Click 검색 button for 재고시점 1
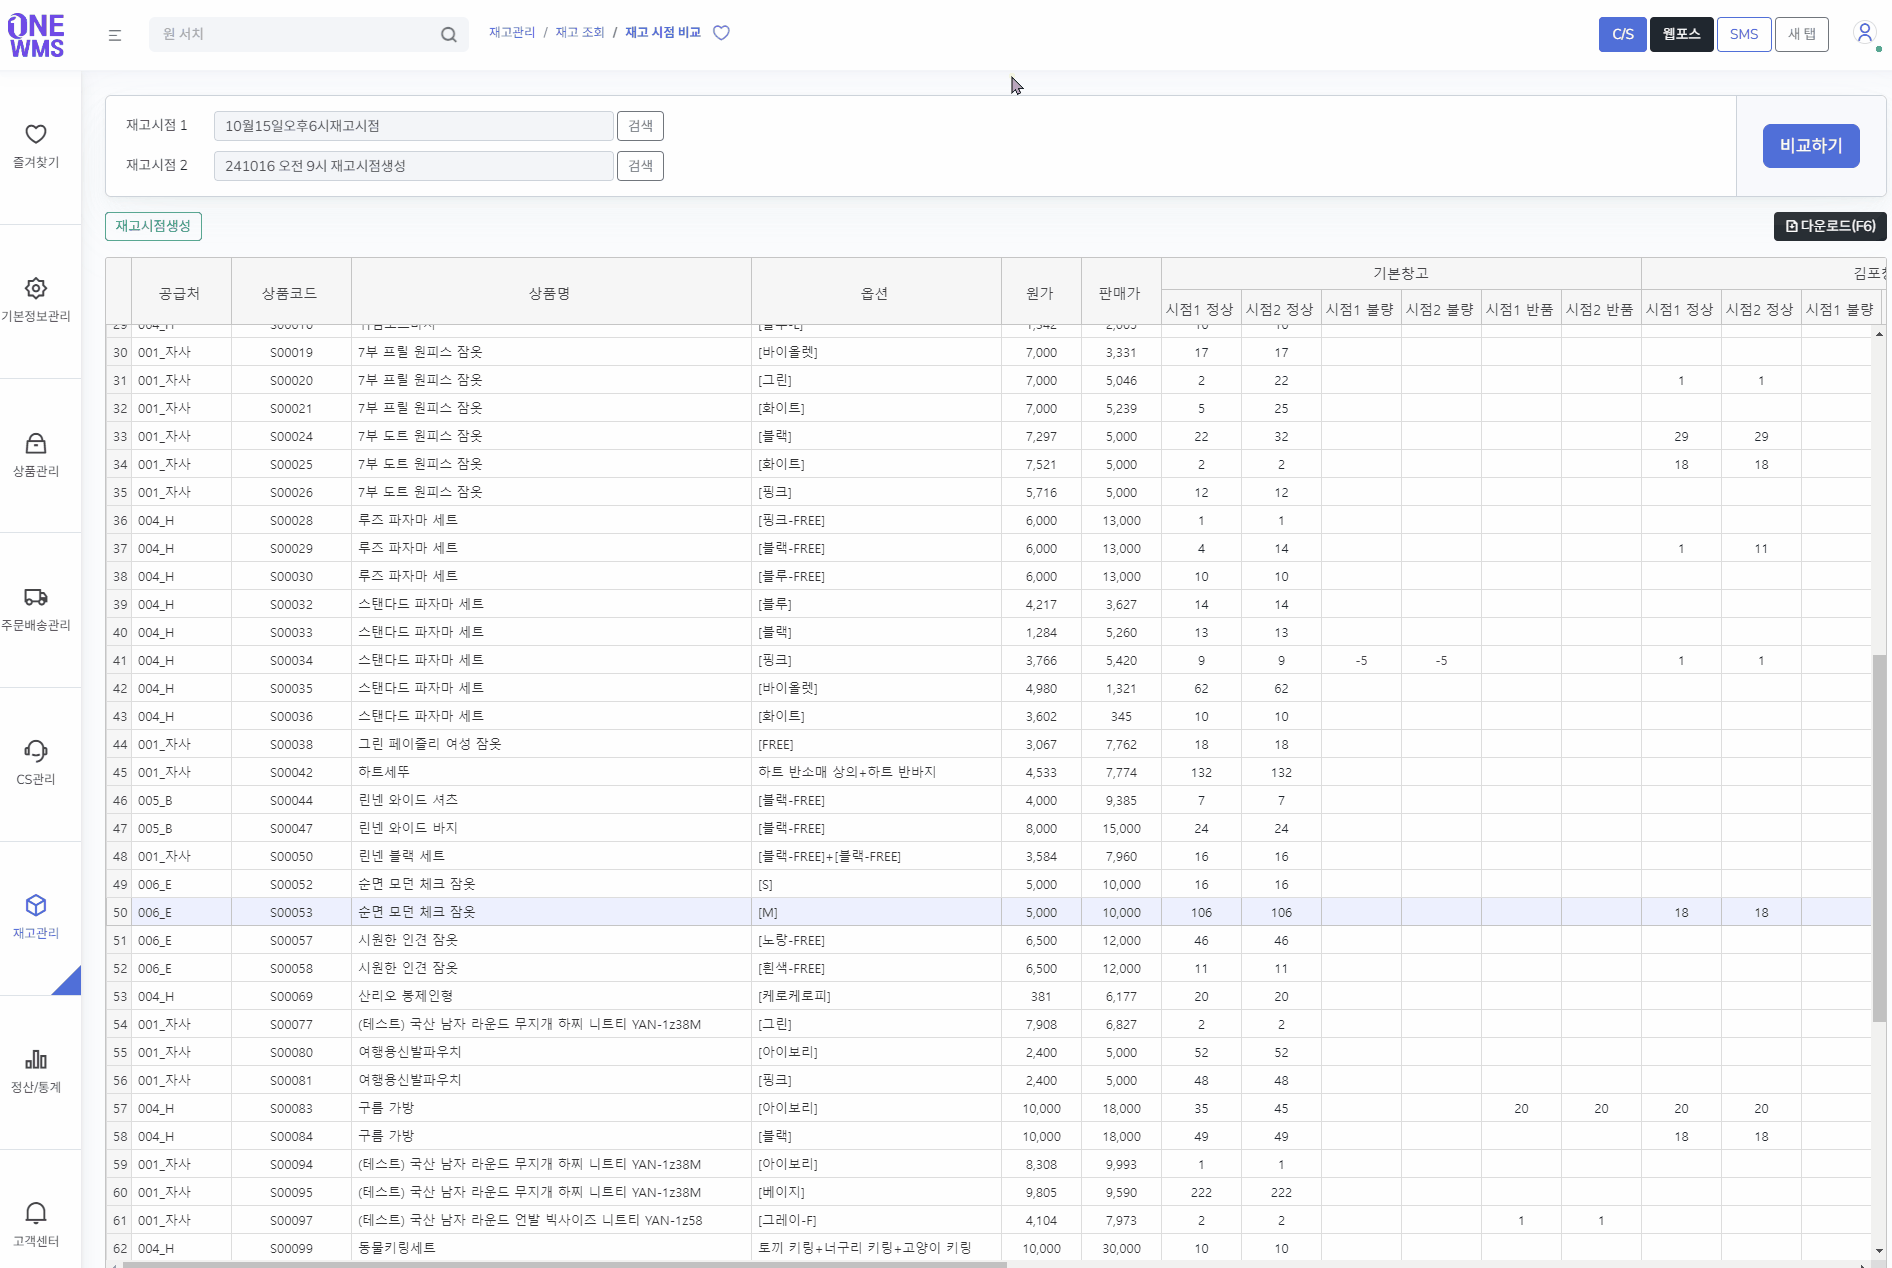This screenshot has width=1892, height=1268. click(640, 126)
